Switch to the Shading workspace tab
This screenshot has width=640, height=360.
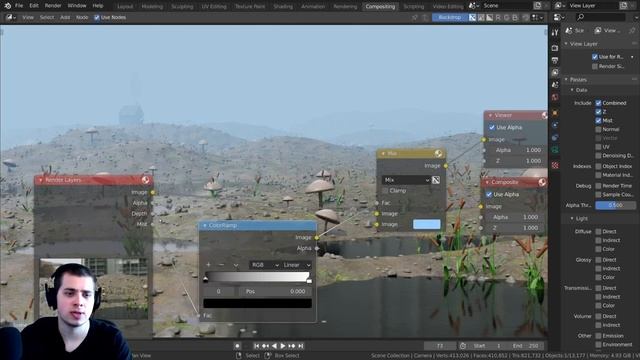283,7
